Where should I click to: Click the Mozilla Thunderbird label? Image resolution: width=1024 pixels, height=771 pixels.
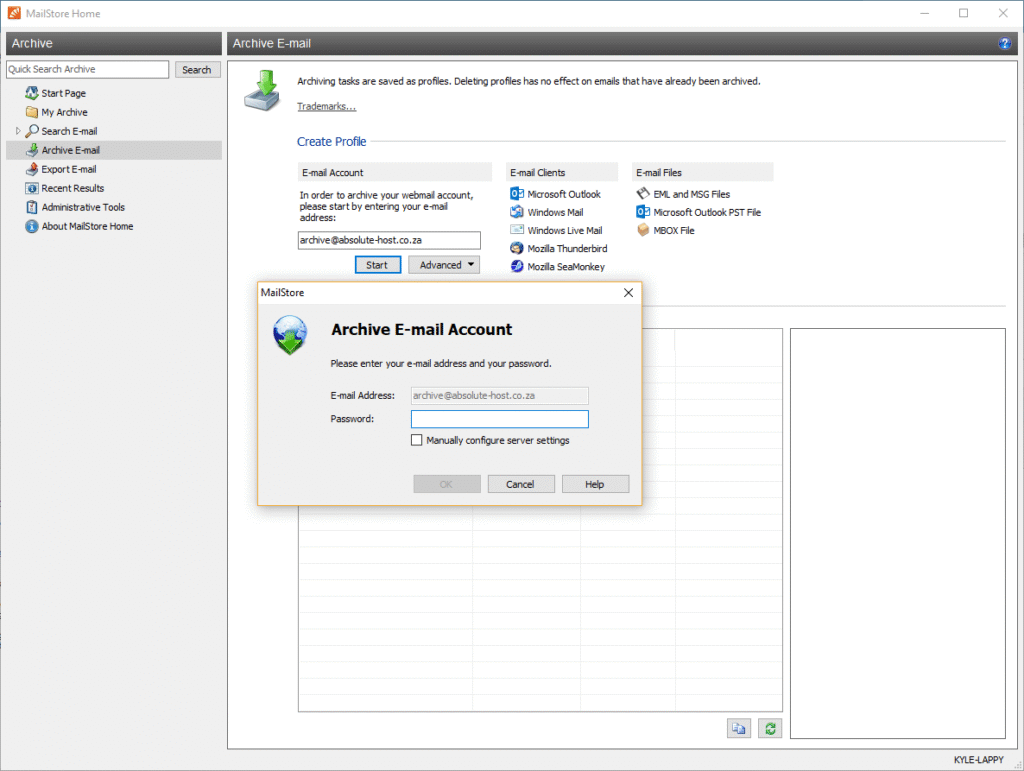tap(567, 249)
